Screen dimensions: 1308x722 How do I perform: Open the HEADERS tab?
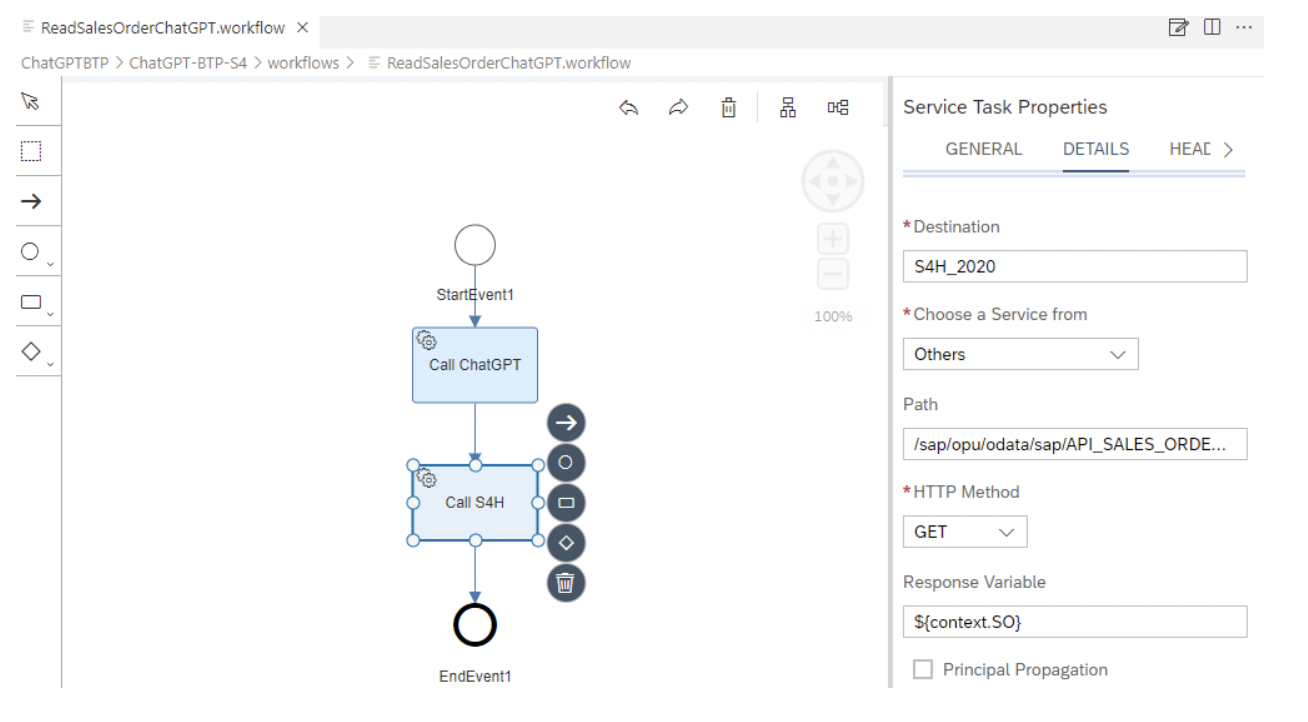(1190, 149)
